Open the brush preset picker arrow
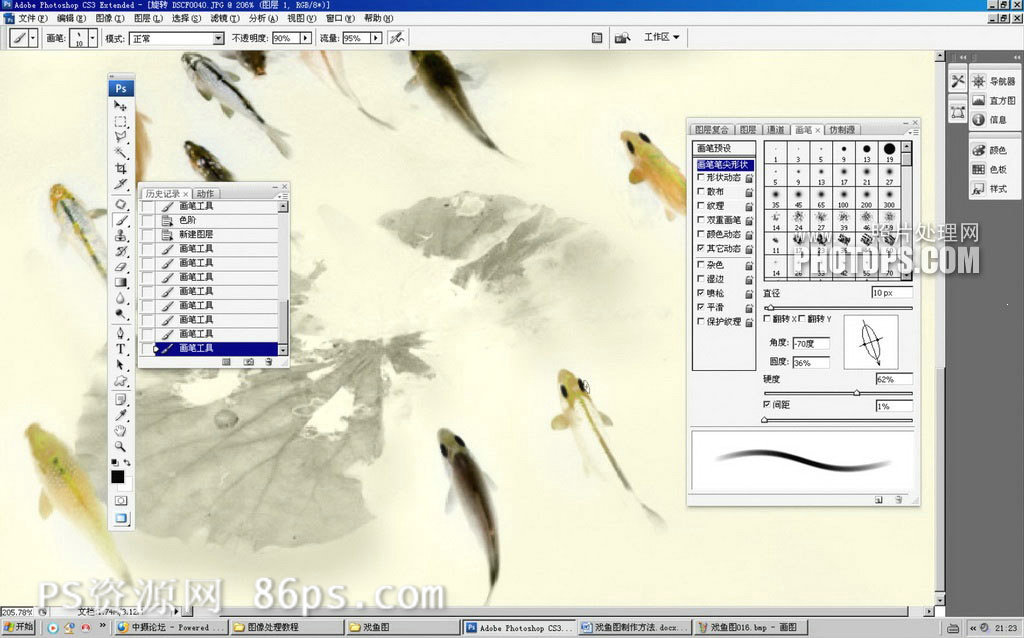Screen dimensions: 1024x638 92,39
